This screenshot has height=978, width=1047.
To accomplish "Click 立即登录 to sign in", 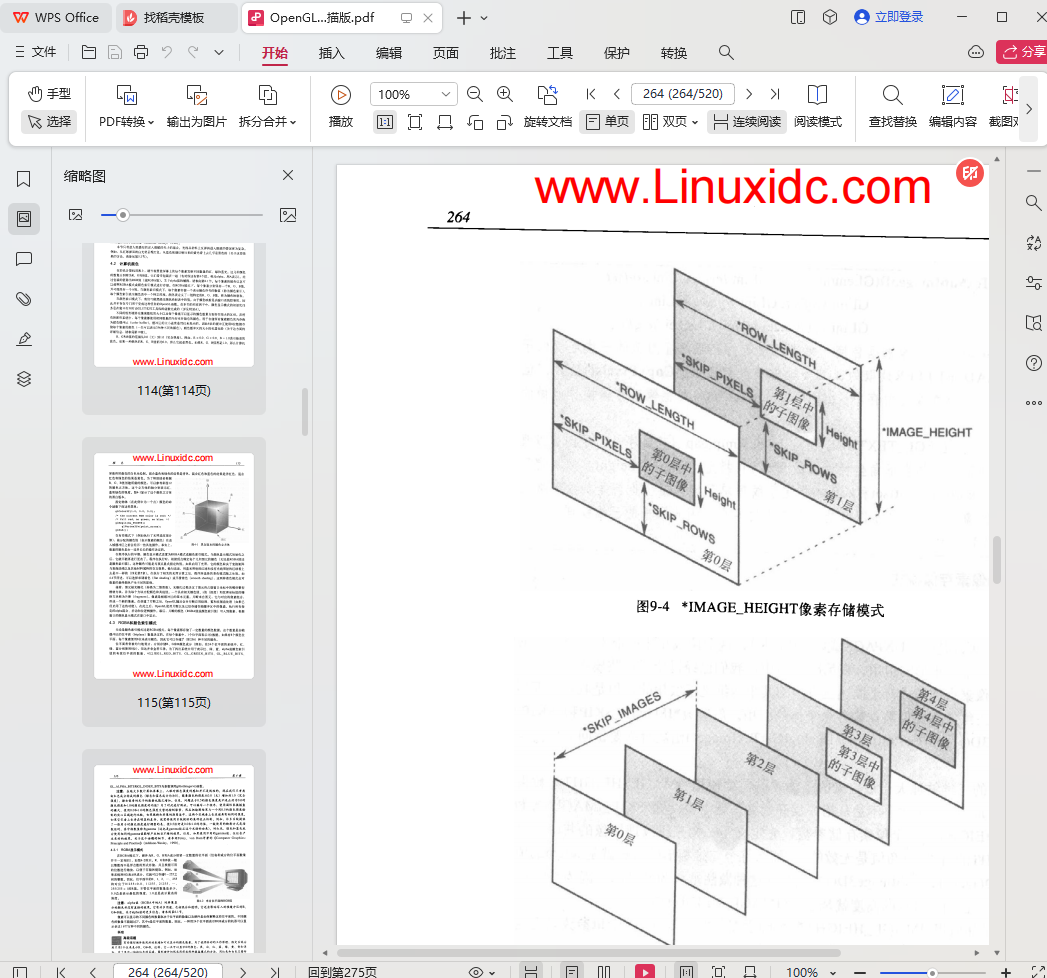I will tap(889, 17).
